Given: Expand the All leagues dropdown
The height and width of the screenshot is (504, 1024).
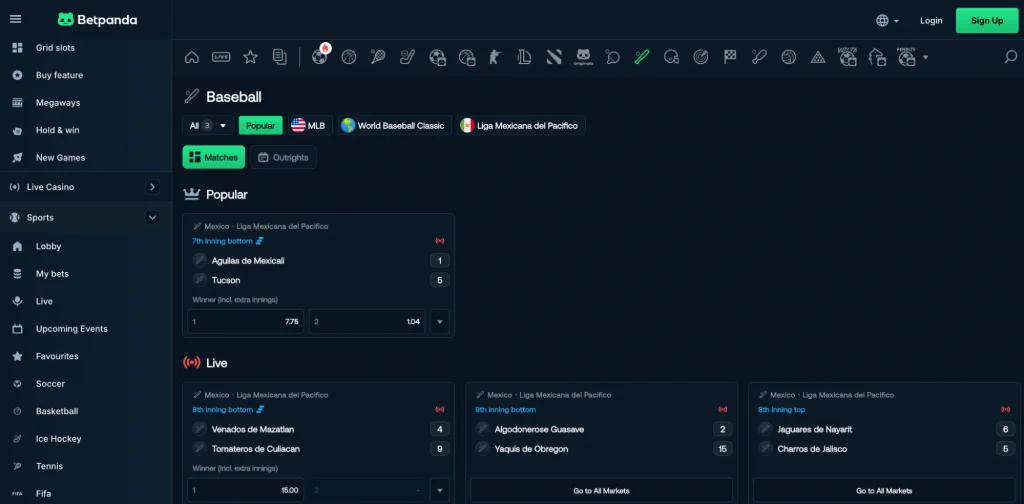Looking at the screenshot, I should pos(208,126).
